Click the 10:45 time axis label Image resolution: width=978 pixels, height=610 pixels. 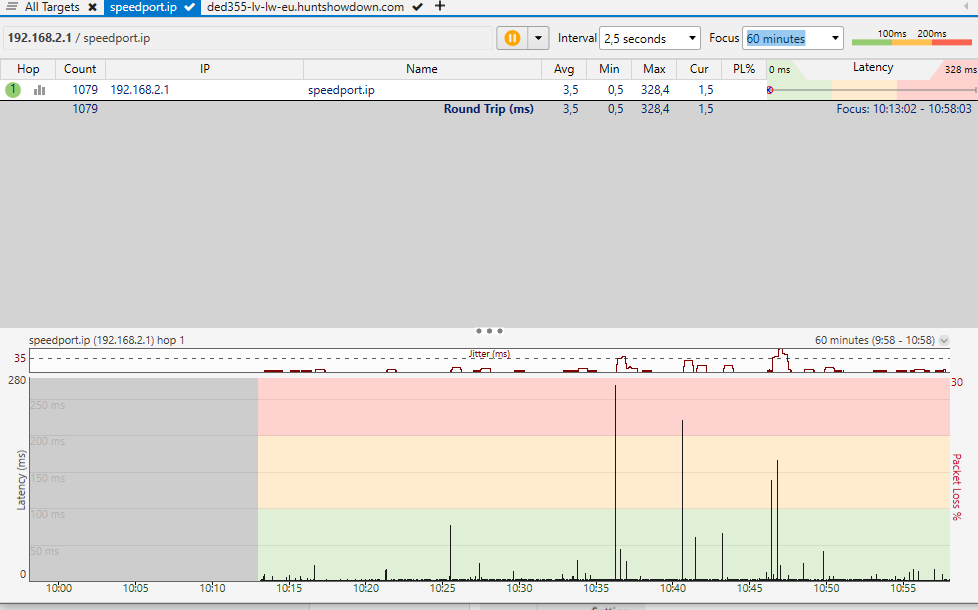[x=749, y=588]
